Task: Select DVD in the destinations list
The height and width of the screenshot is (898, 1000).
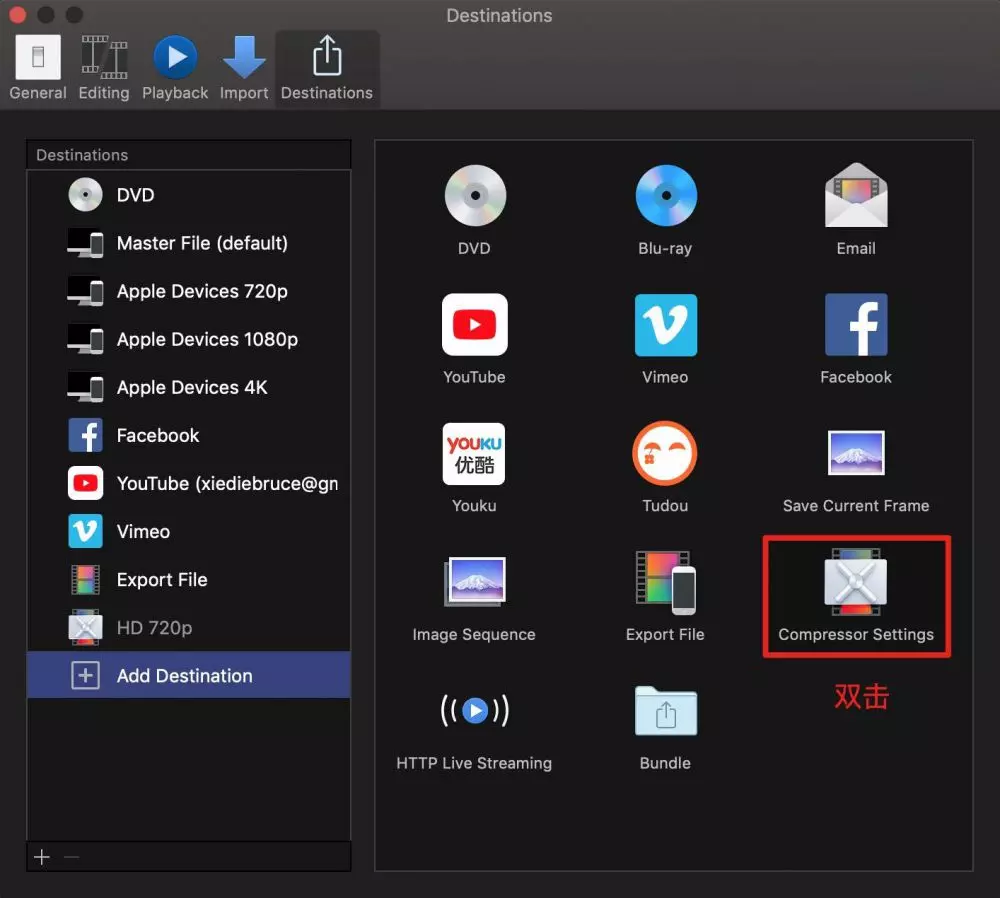Action: click(x=189, y=195)
